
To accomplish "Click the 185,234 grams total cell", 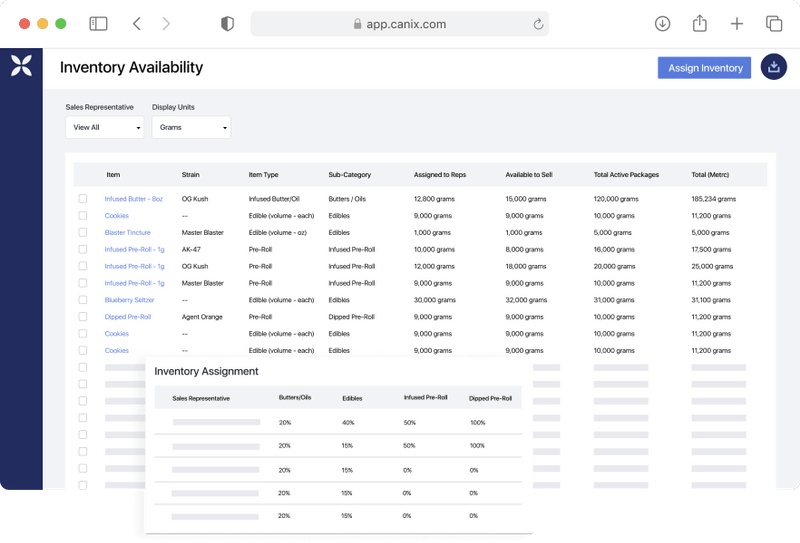I will (713, 199).
